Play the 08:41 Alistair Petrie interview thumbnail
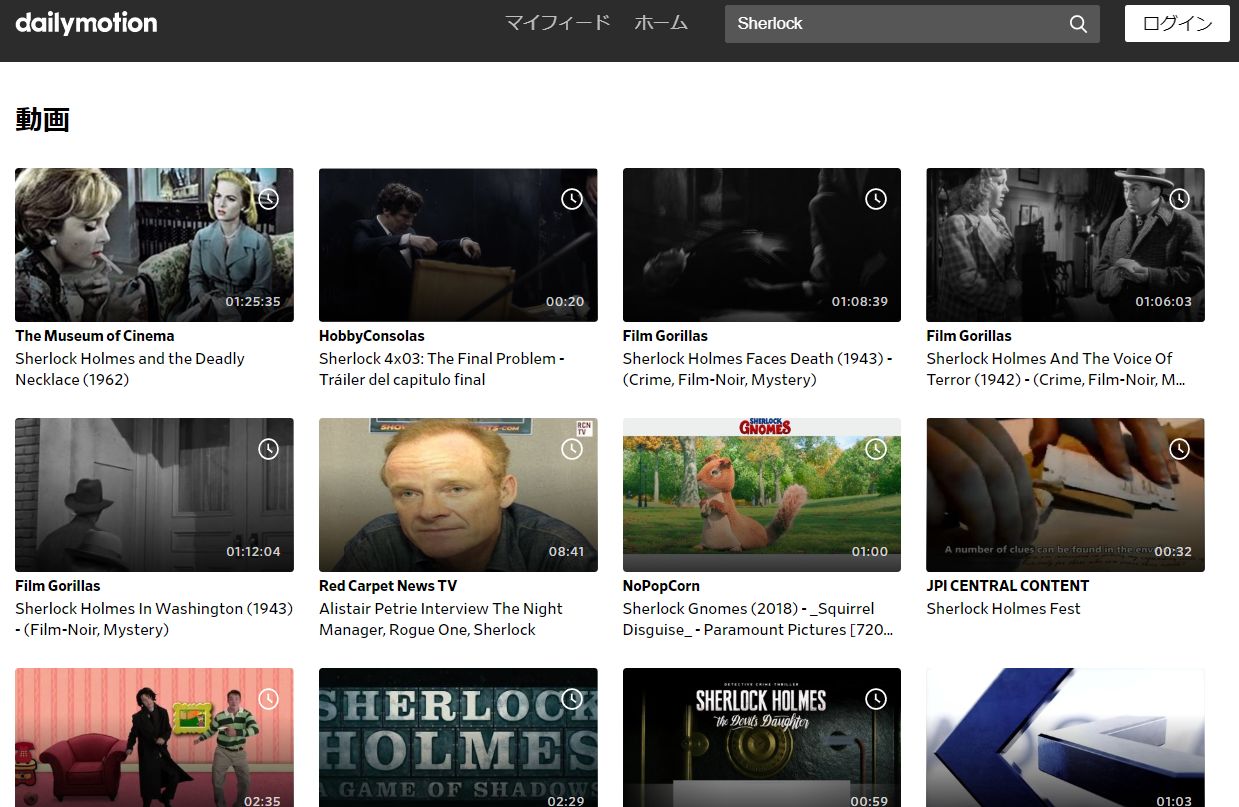This screenshot has height=807, width=1239. tap(458, 495)
